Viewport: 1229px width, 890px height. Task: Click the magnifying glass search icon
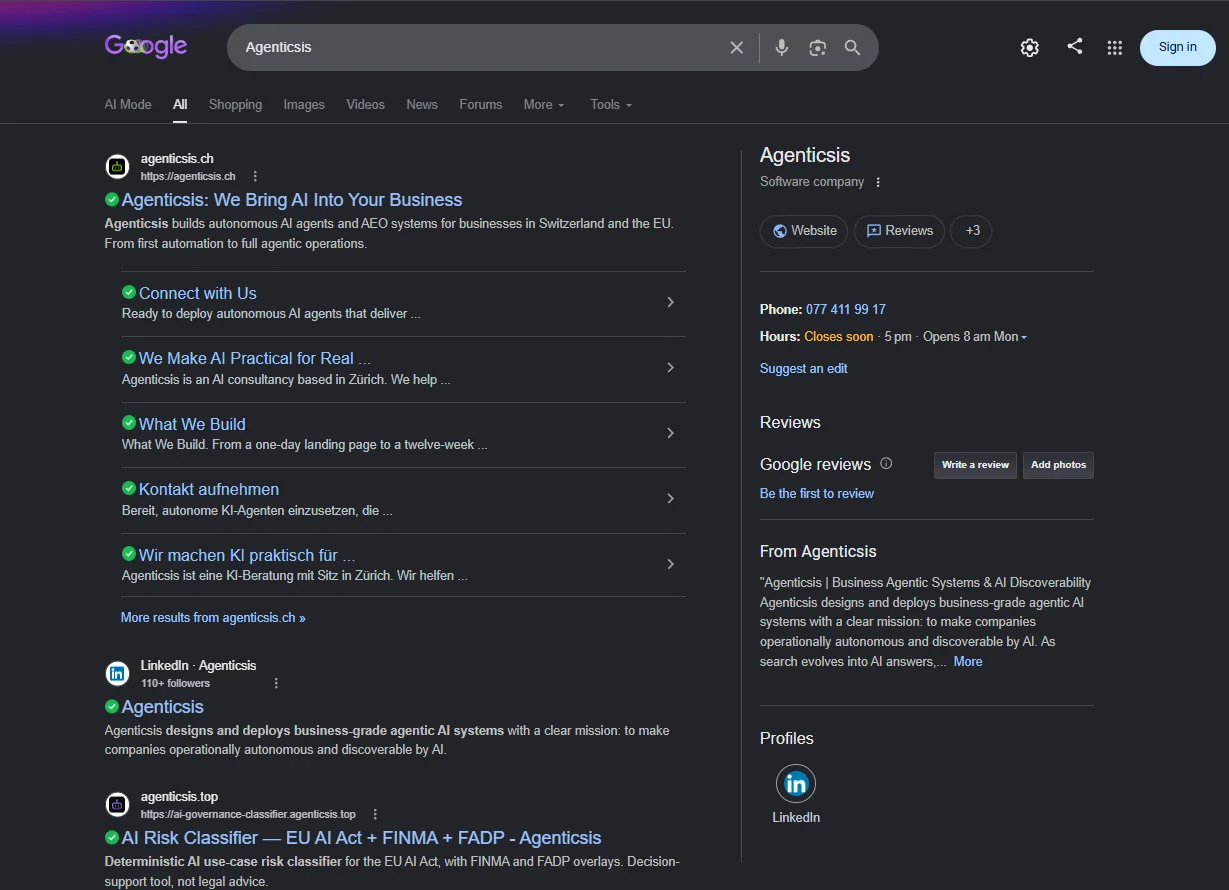[x=853, y=47]
